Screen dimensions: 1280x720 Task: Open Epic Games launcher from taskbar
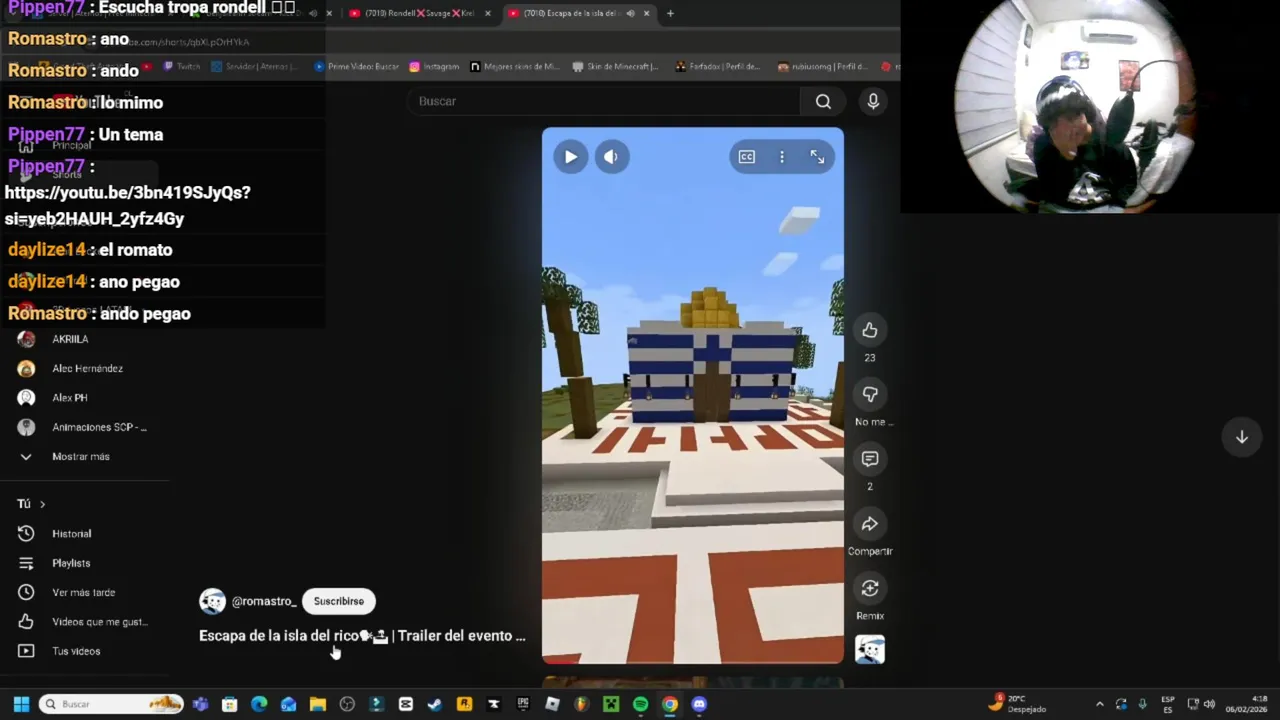[x=523, y=704]
